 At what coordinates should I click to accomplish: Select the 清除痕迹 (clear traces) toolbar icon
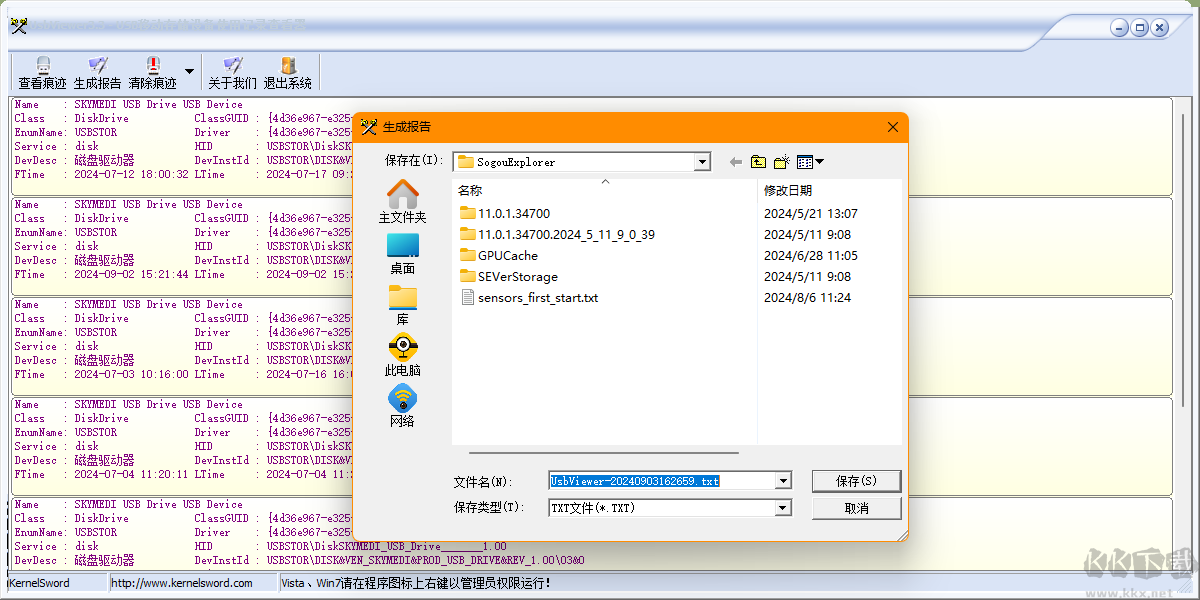[x=152, y=72]
